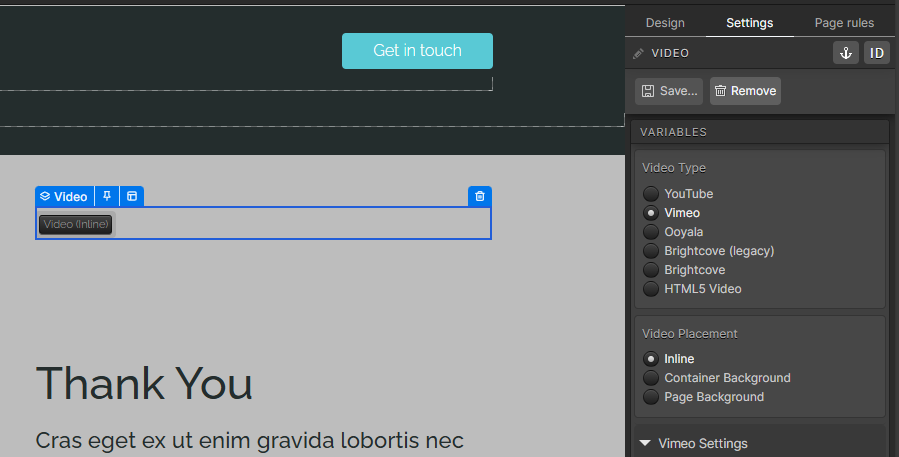Switch to the Design tab

point(665,23)
